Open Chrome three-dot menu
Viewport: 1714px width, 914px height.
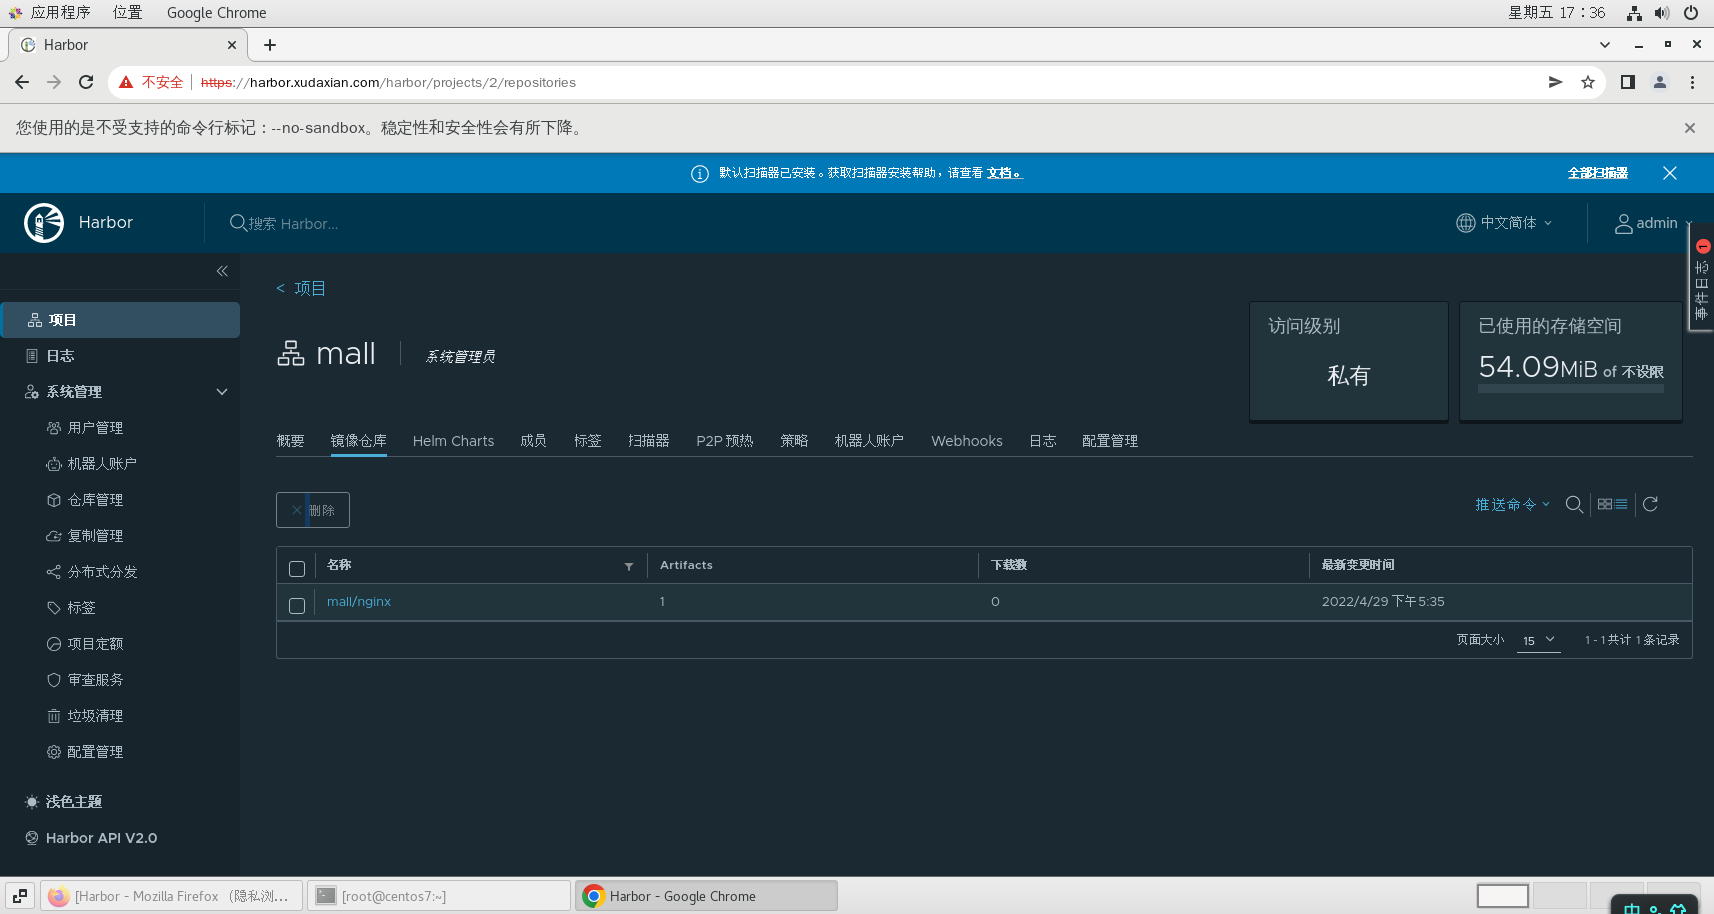pos(1693,83)
